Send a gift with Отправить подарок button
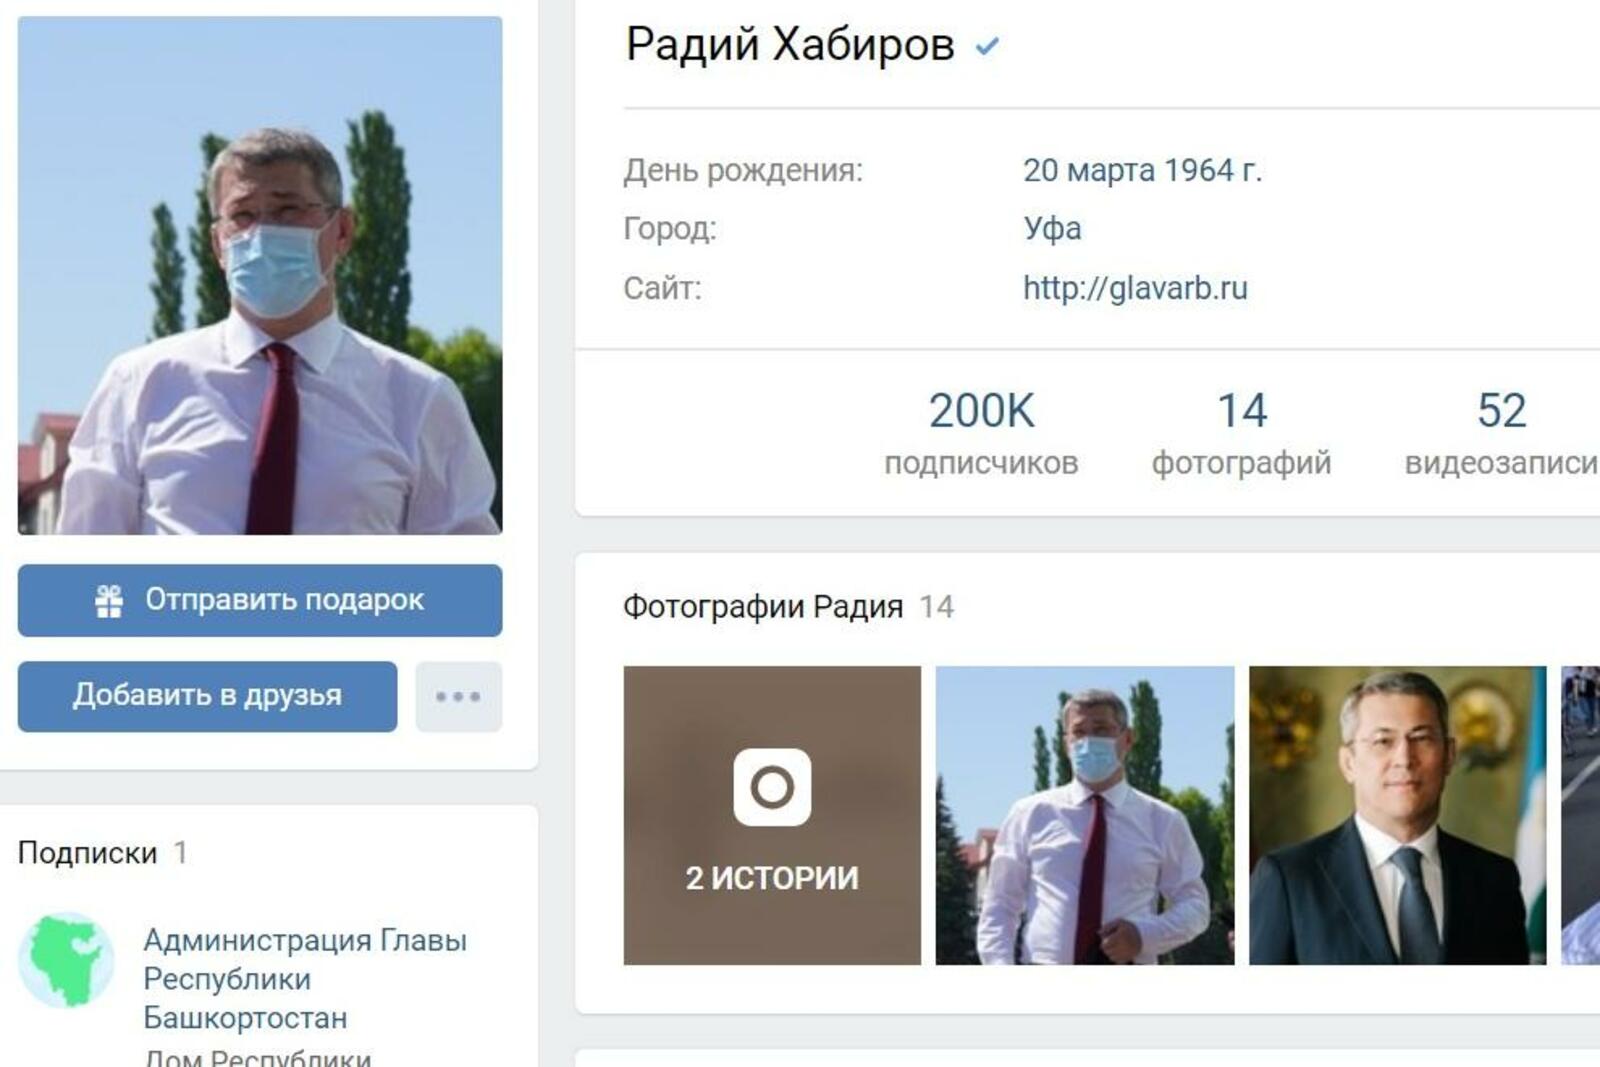Image resolution: width=1600 pixels, height=1067 pixels. click(260, 600)
